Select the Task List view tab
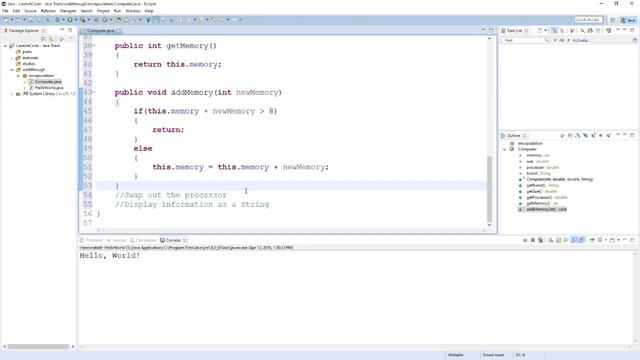The image size is (640, 360). [514, 31]
